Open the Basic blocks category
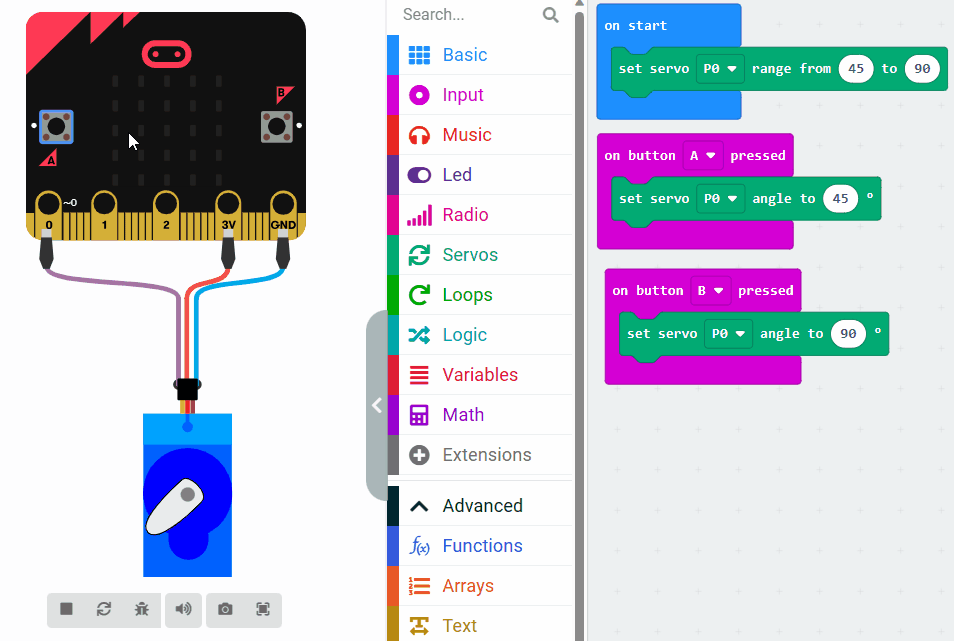Image resolution: width=954 pixels, height=641 pixels. click(465, 55)
